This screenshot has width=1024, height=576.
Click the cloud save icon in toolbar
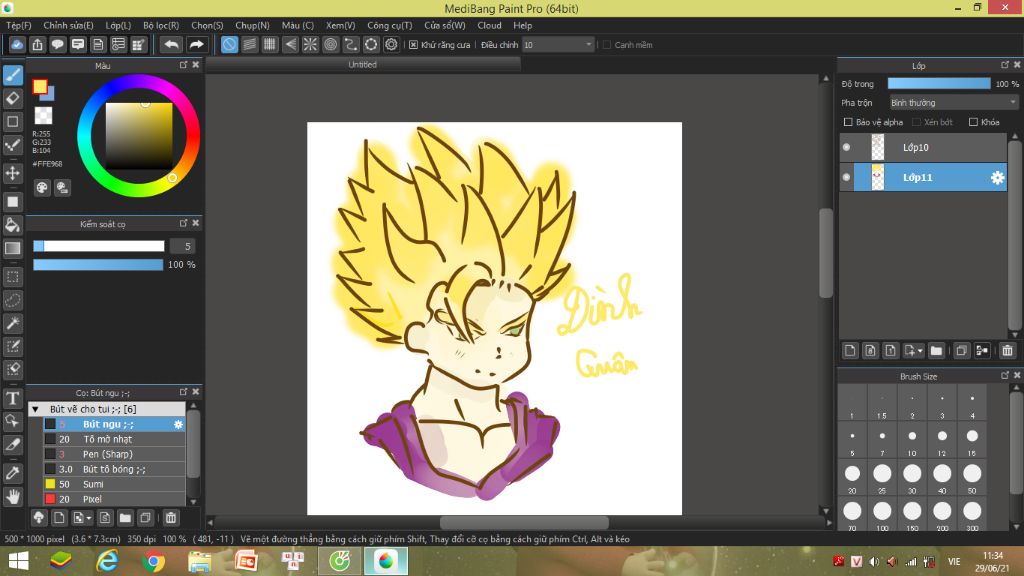point(17,44)
